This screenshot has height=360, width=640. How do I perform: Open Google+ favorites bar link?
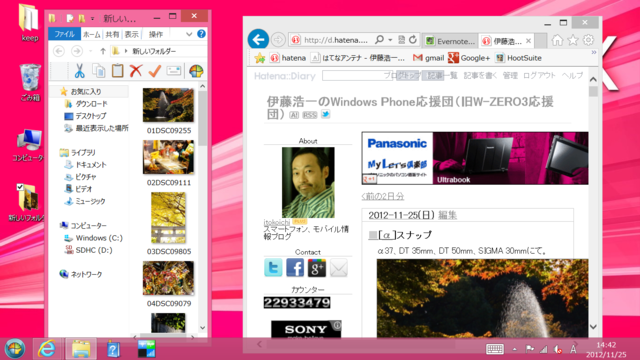469,58
